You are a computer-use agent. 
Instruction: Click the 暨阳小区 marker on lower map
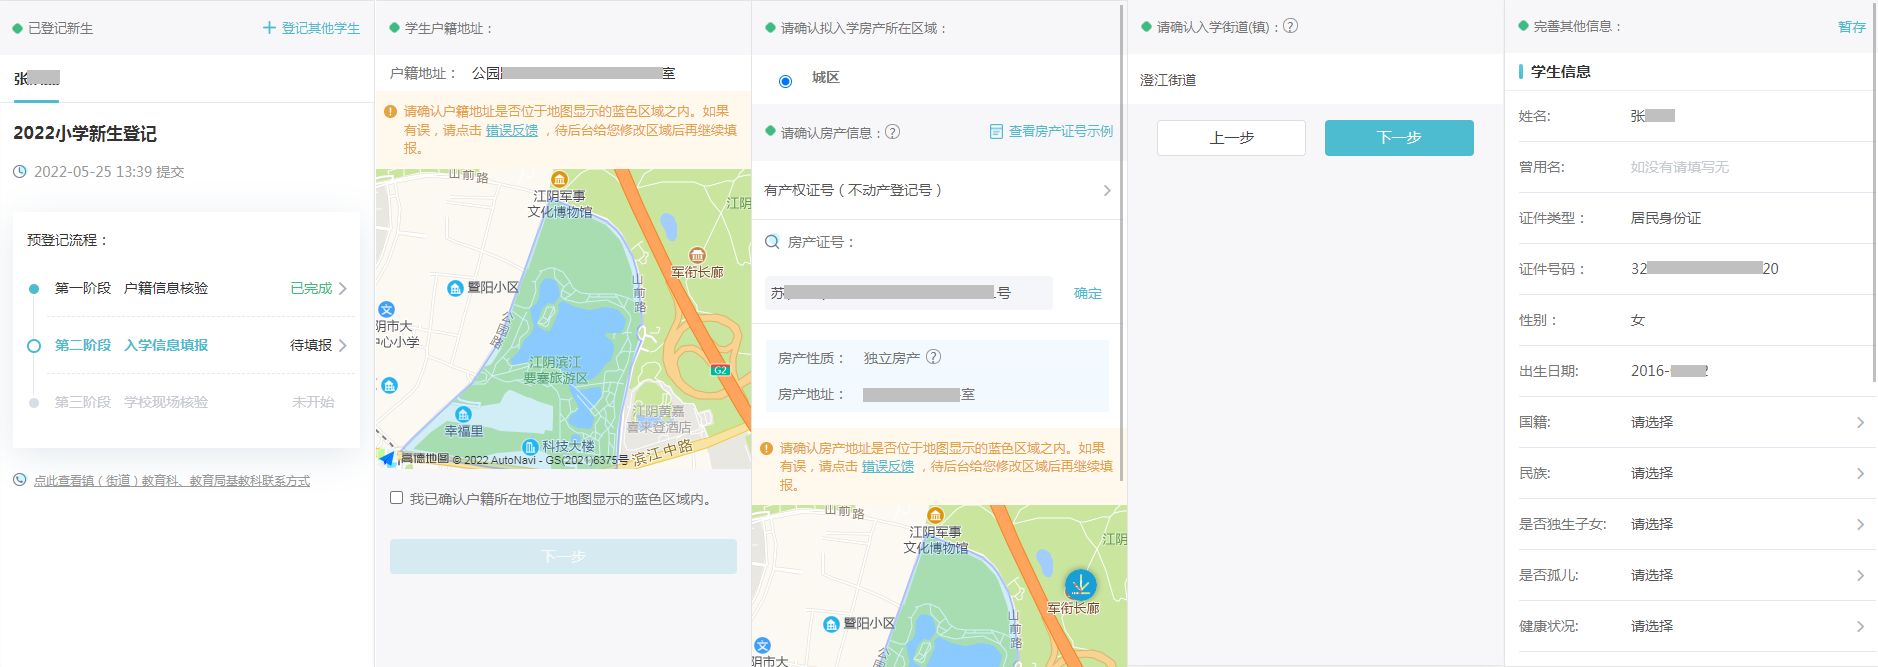pyautogui.click(x=831, y=624)
